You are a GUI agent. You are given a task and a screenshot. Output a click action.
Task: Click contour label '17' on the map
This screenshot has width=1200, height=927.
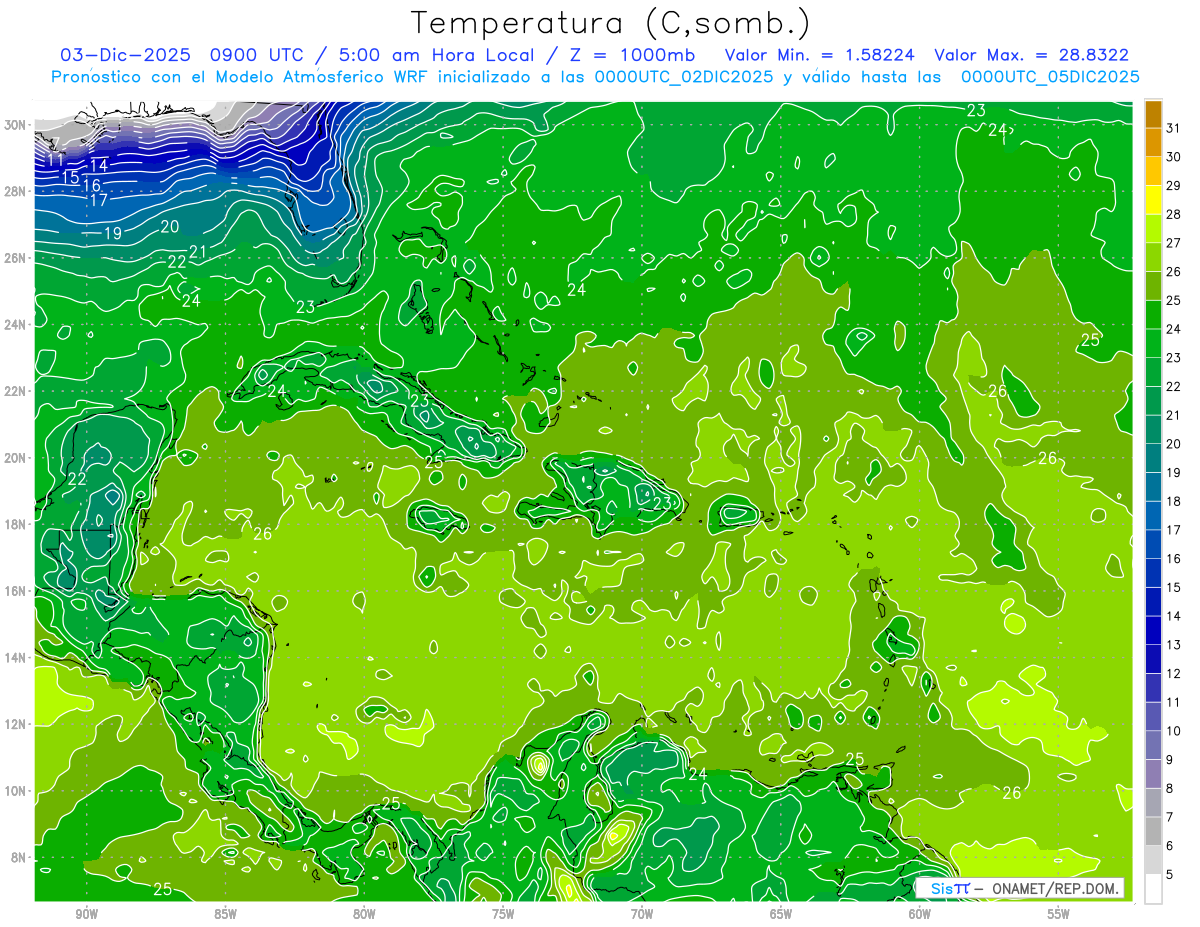point(99,201)
